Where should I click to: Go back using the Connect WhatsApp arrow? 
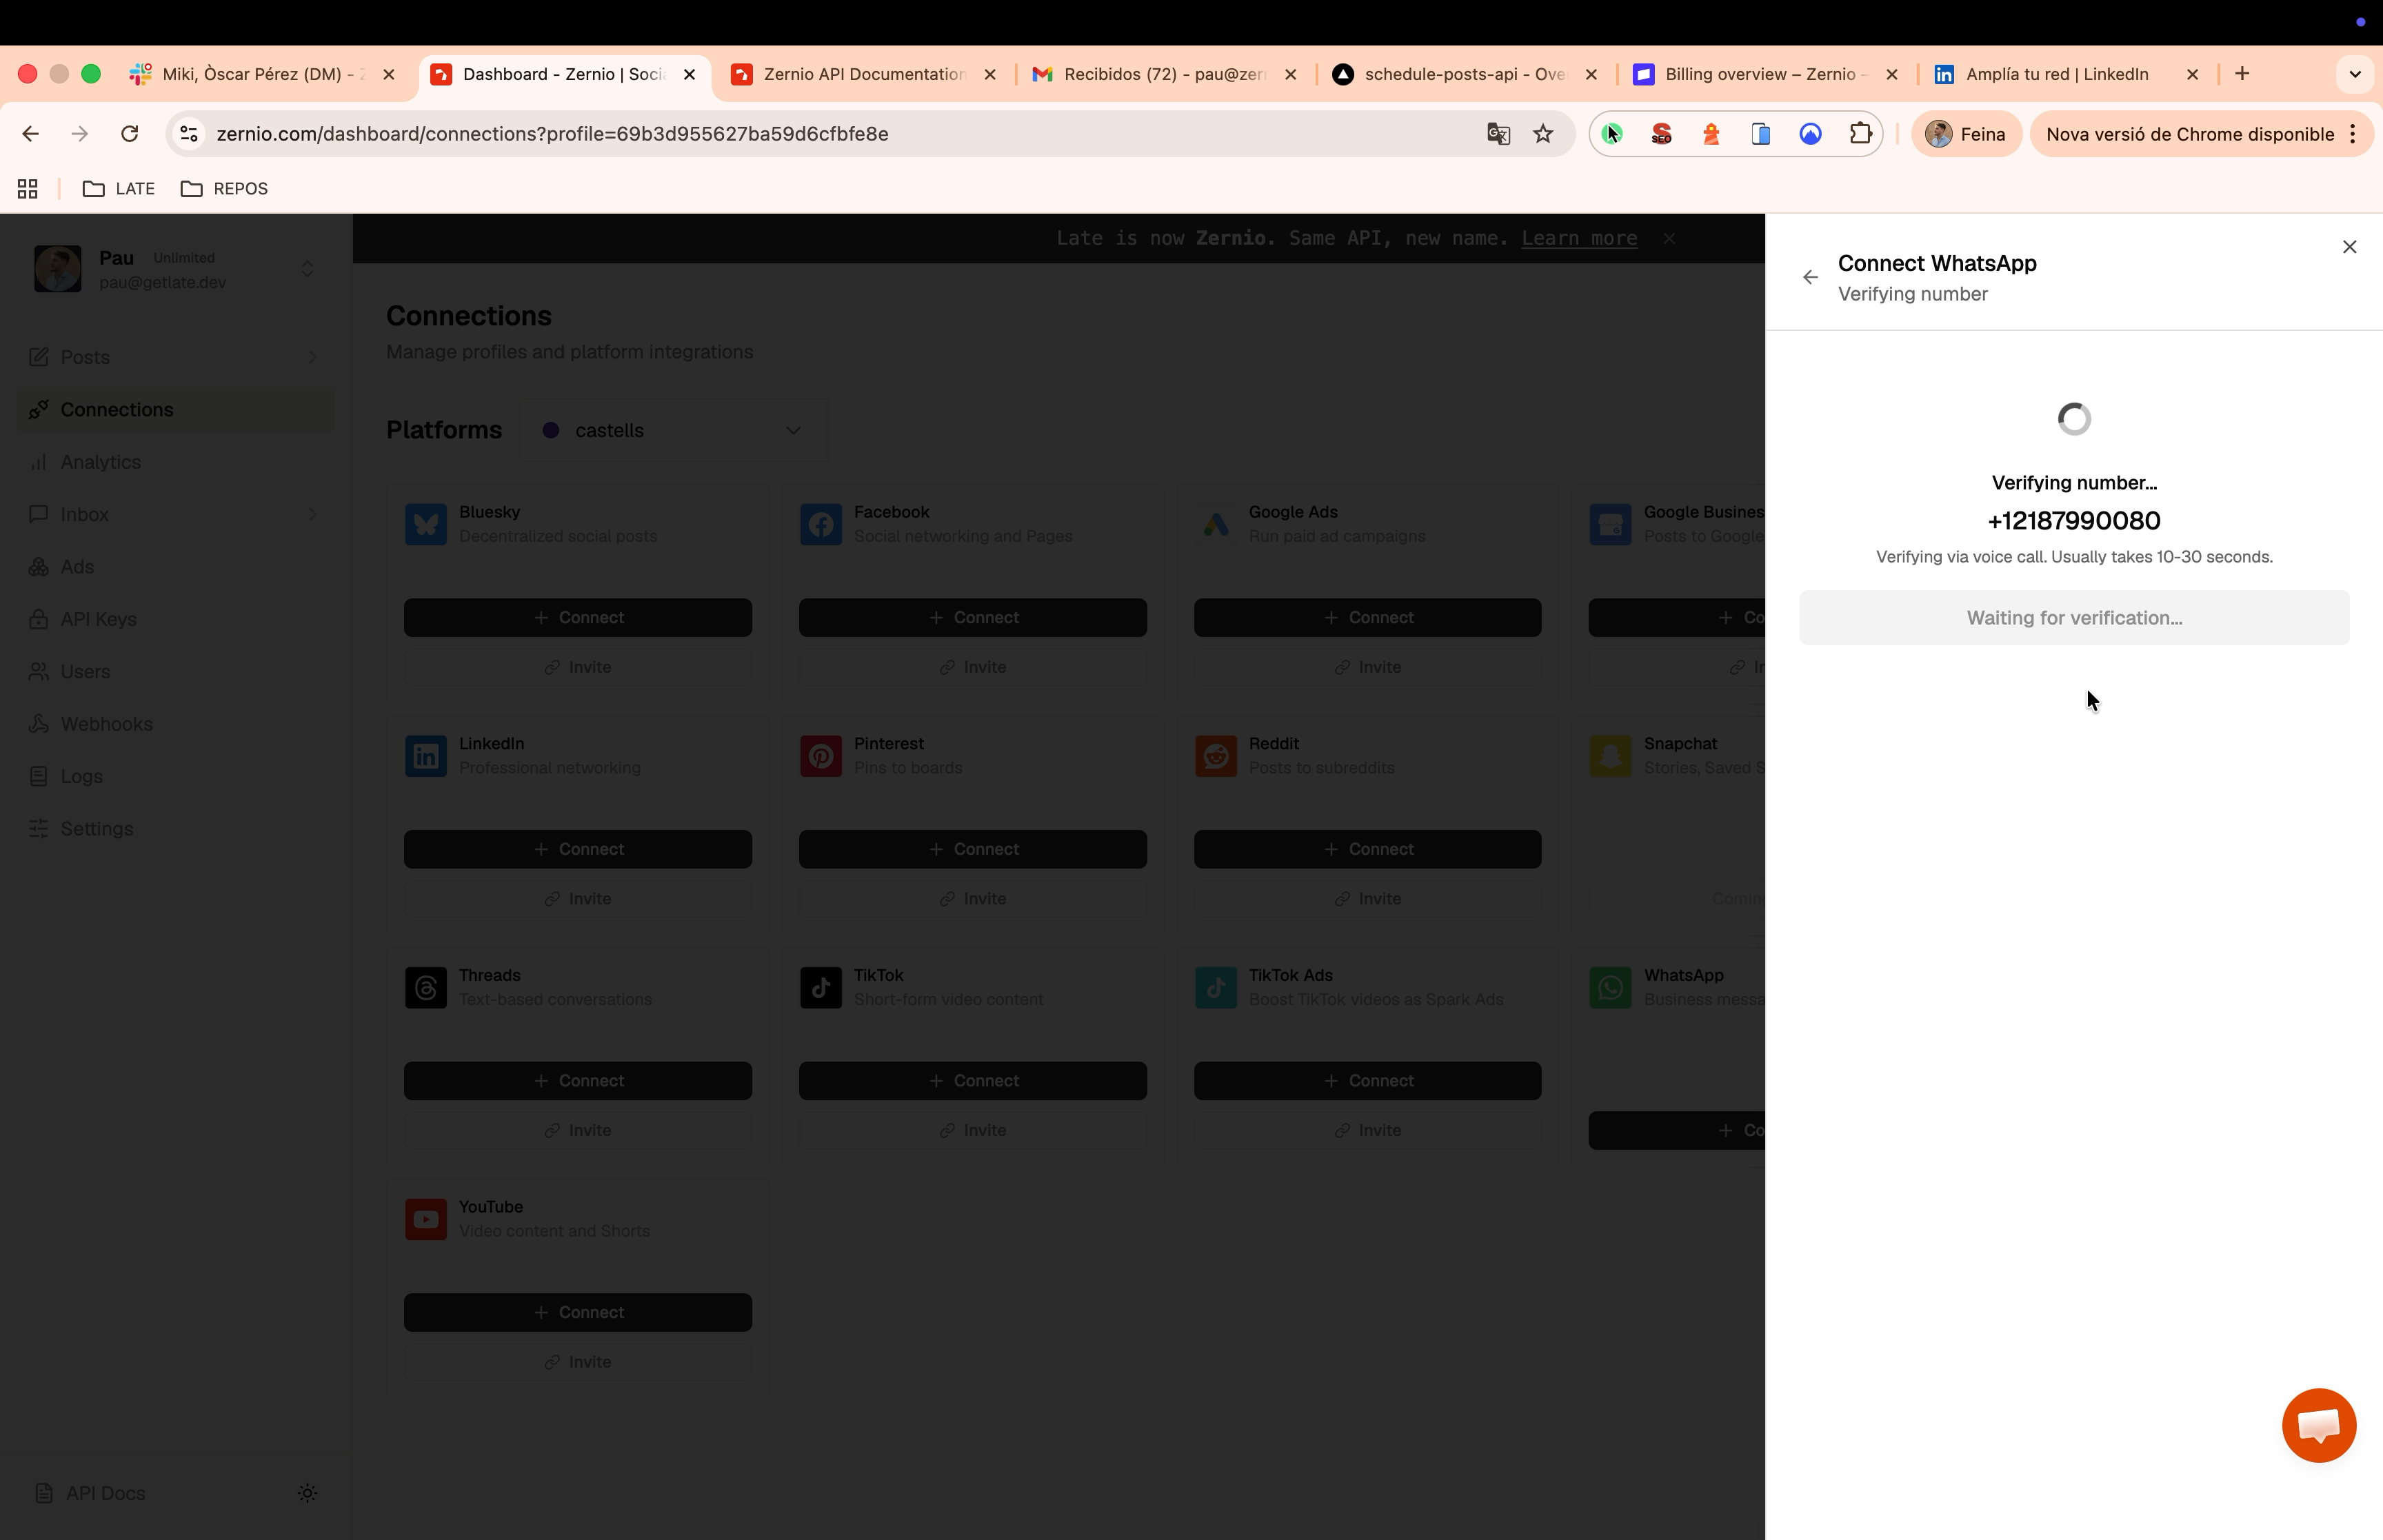coord(1810,277)
